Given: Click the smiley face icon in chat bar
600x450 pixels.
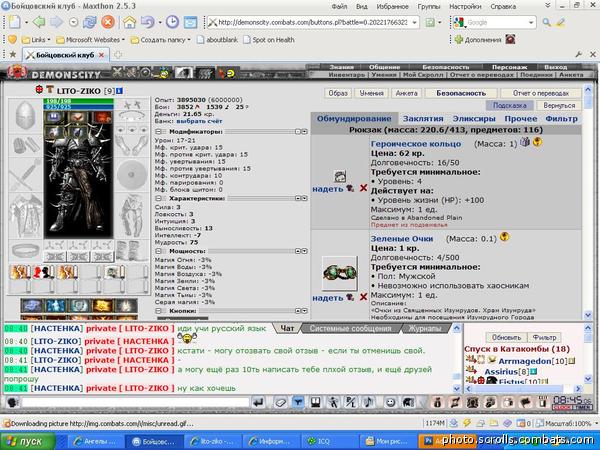Looking at the screenshot, I should 390,403.
